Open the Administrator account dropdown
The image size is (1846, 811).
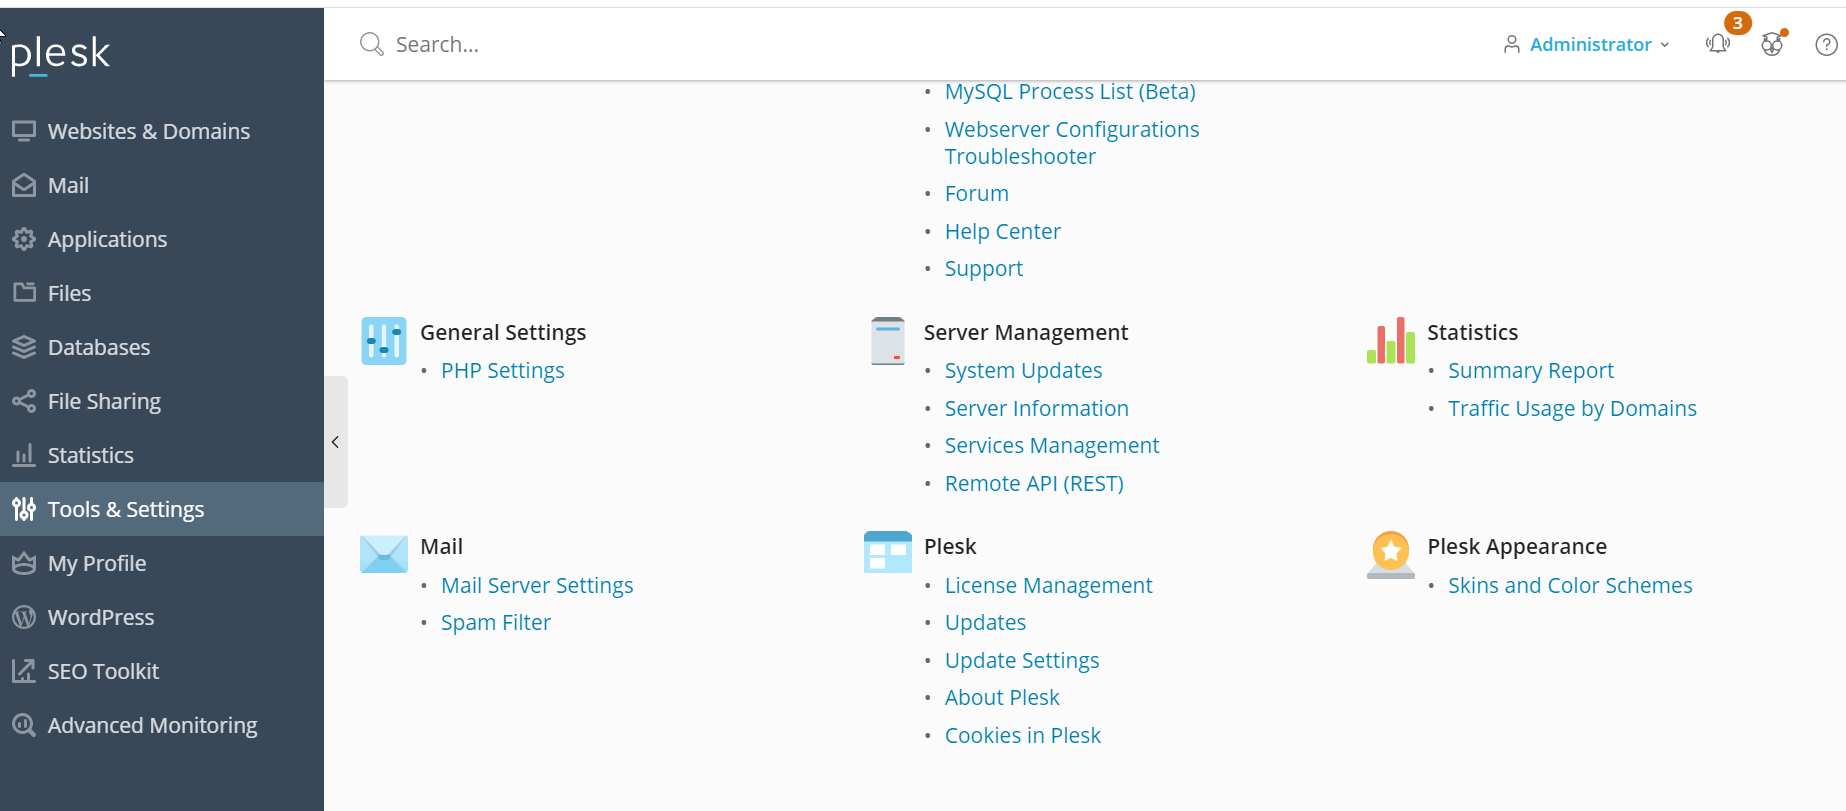[1586, 44]
